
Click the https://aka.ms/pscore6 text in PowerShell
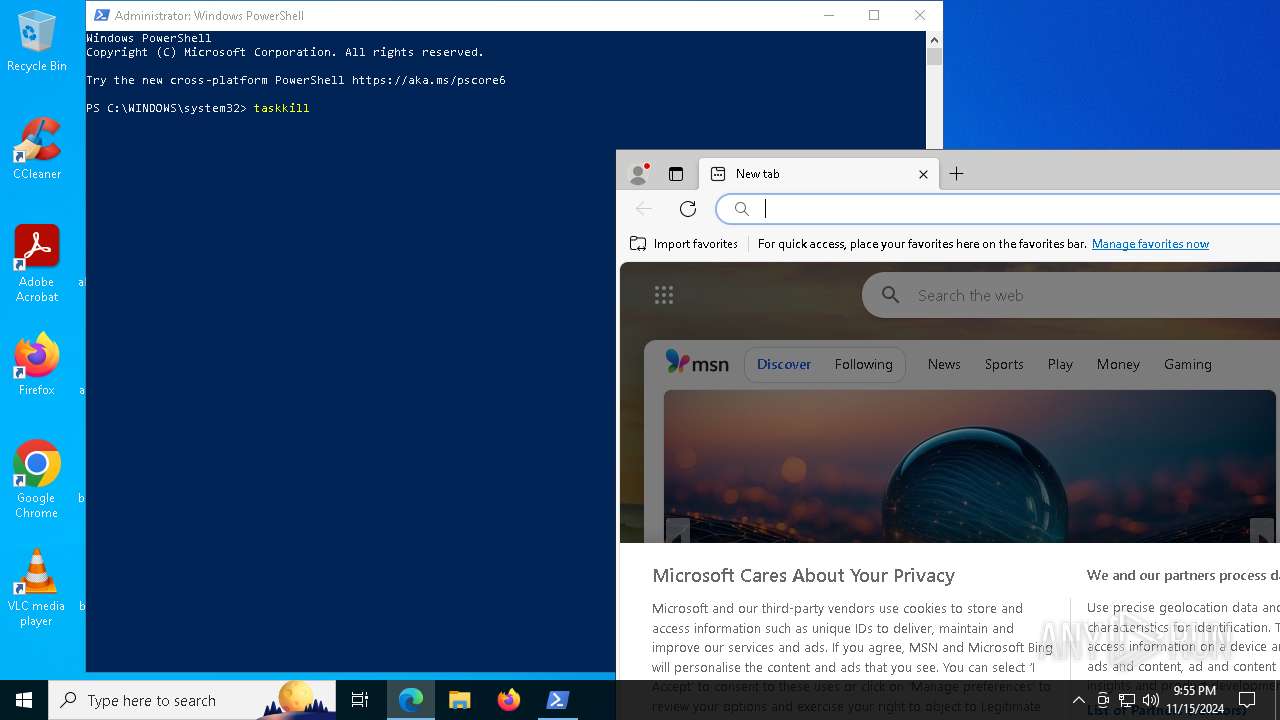pyautogui.click(x=428, y=80)
